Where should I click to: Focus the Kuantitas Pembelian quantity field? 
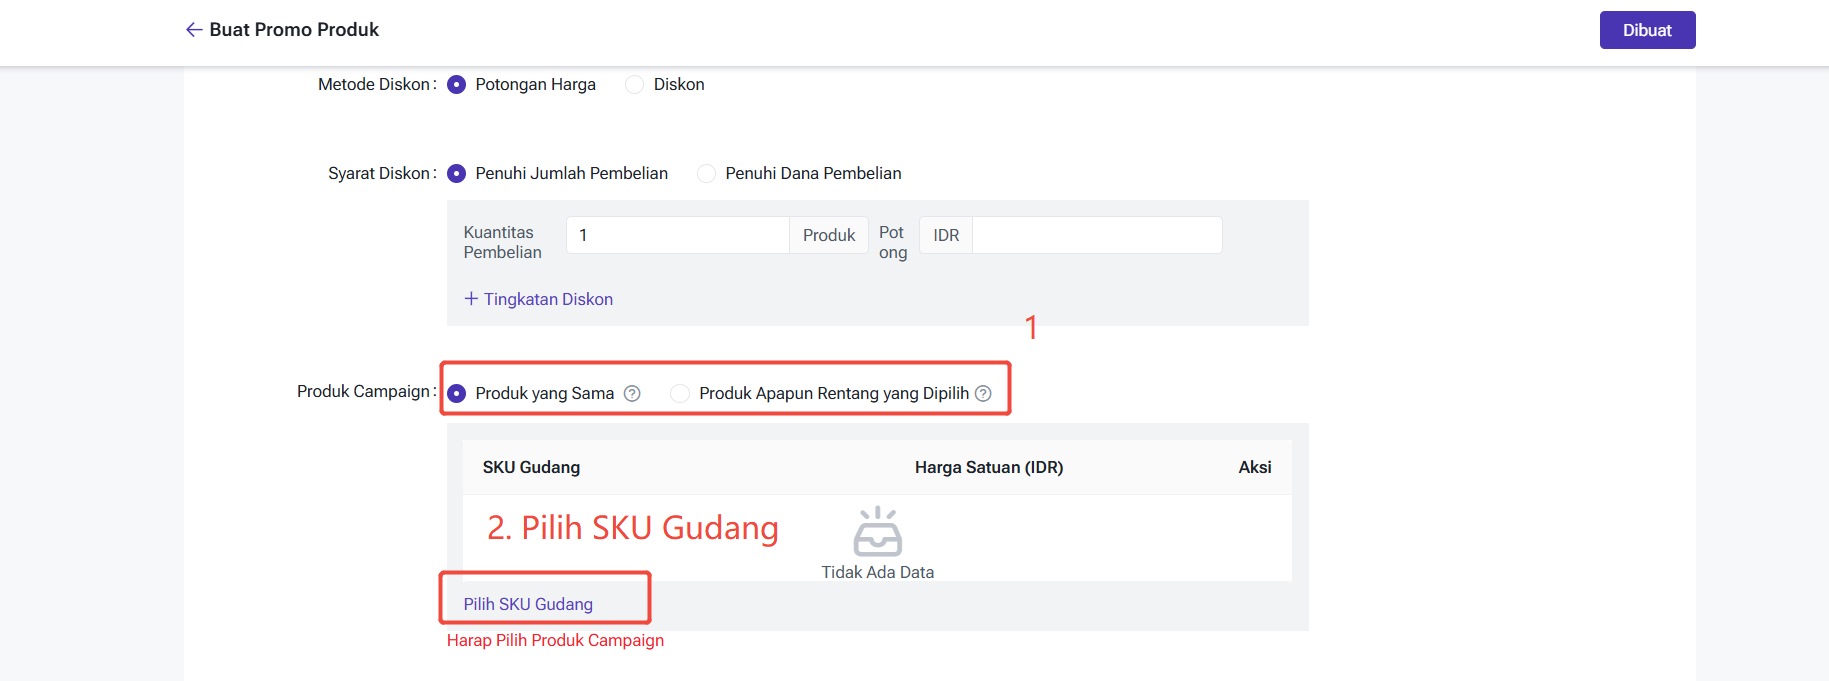[x=677, y=235]
